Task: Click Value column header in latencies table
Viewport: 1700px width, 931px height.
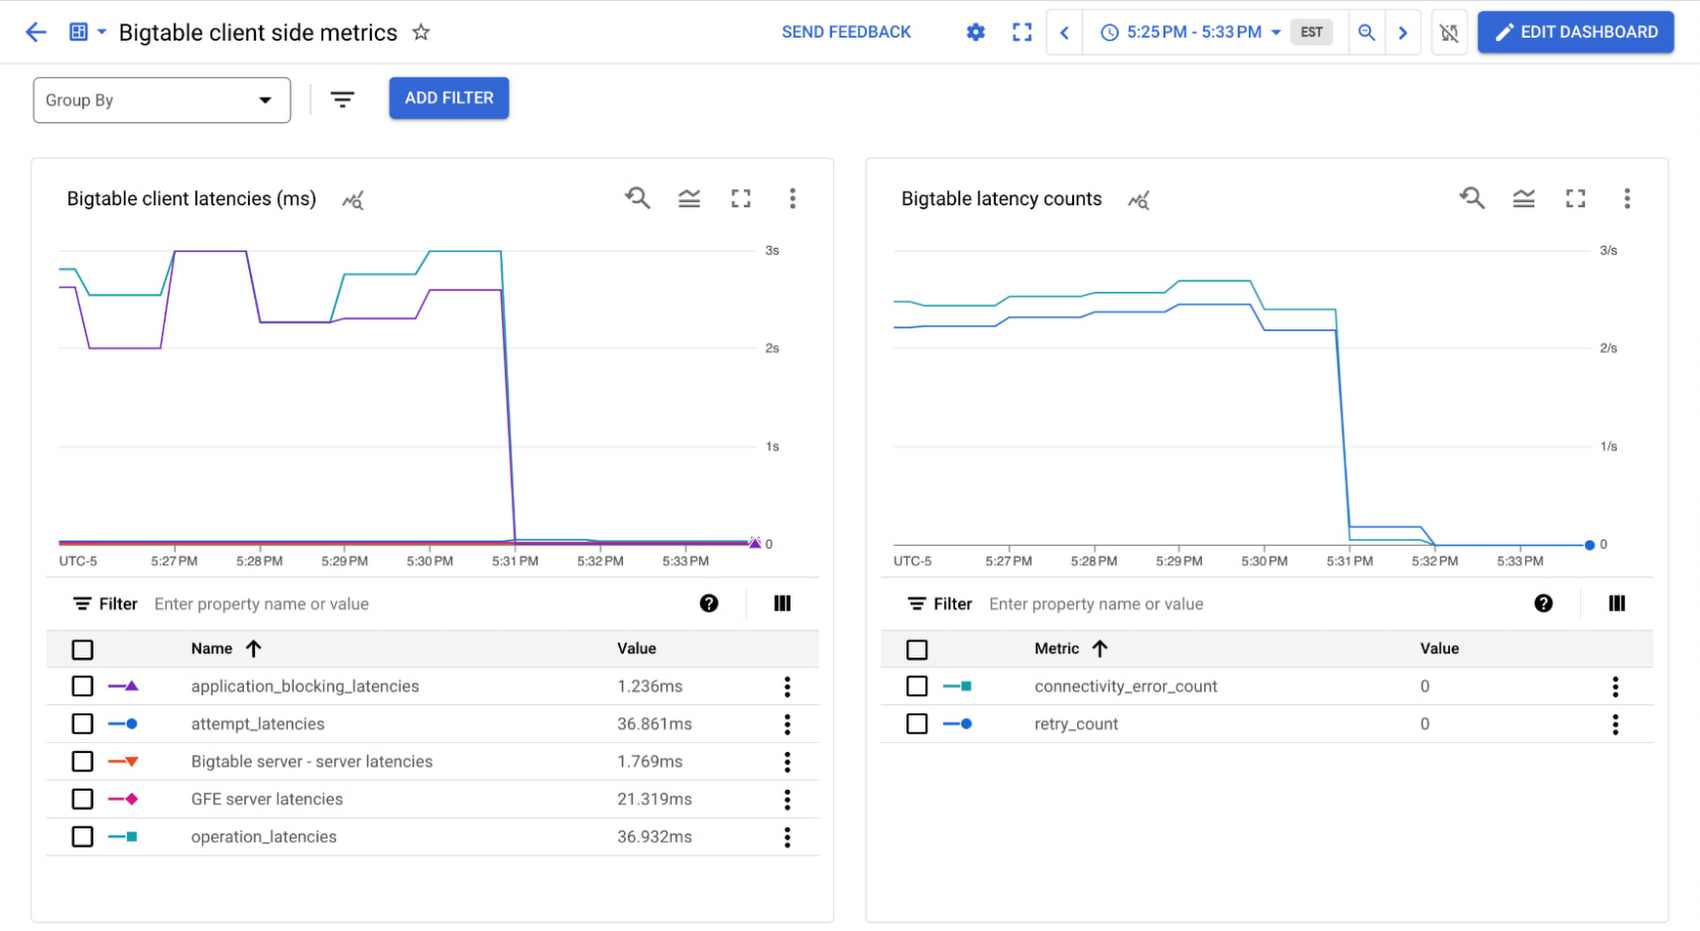Action: [637, 649]
